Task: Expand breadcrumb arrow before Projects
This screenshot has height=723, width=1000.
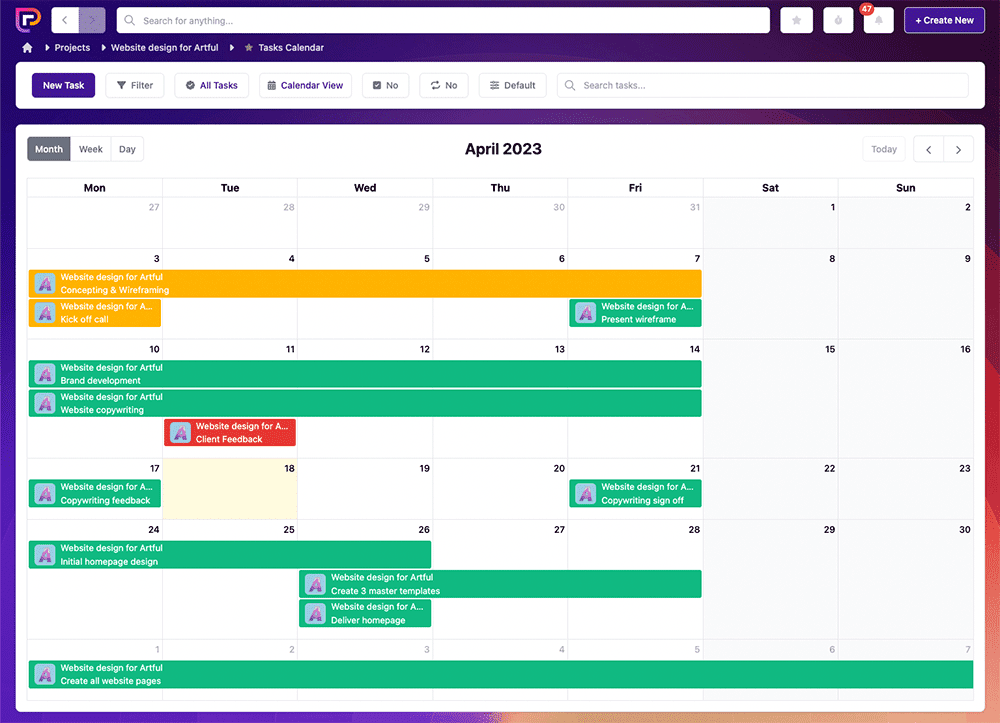Action: coord(47,48)
